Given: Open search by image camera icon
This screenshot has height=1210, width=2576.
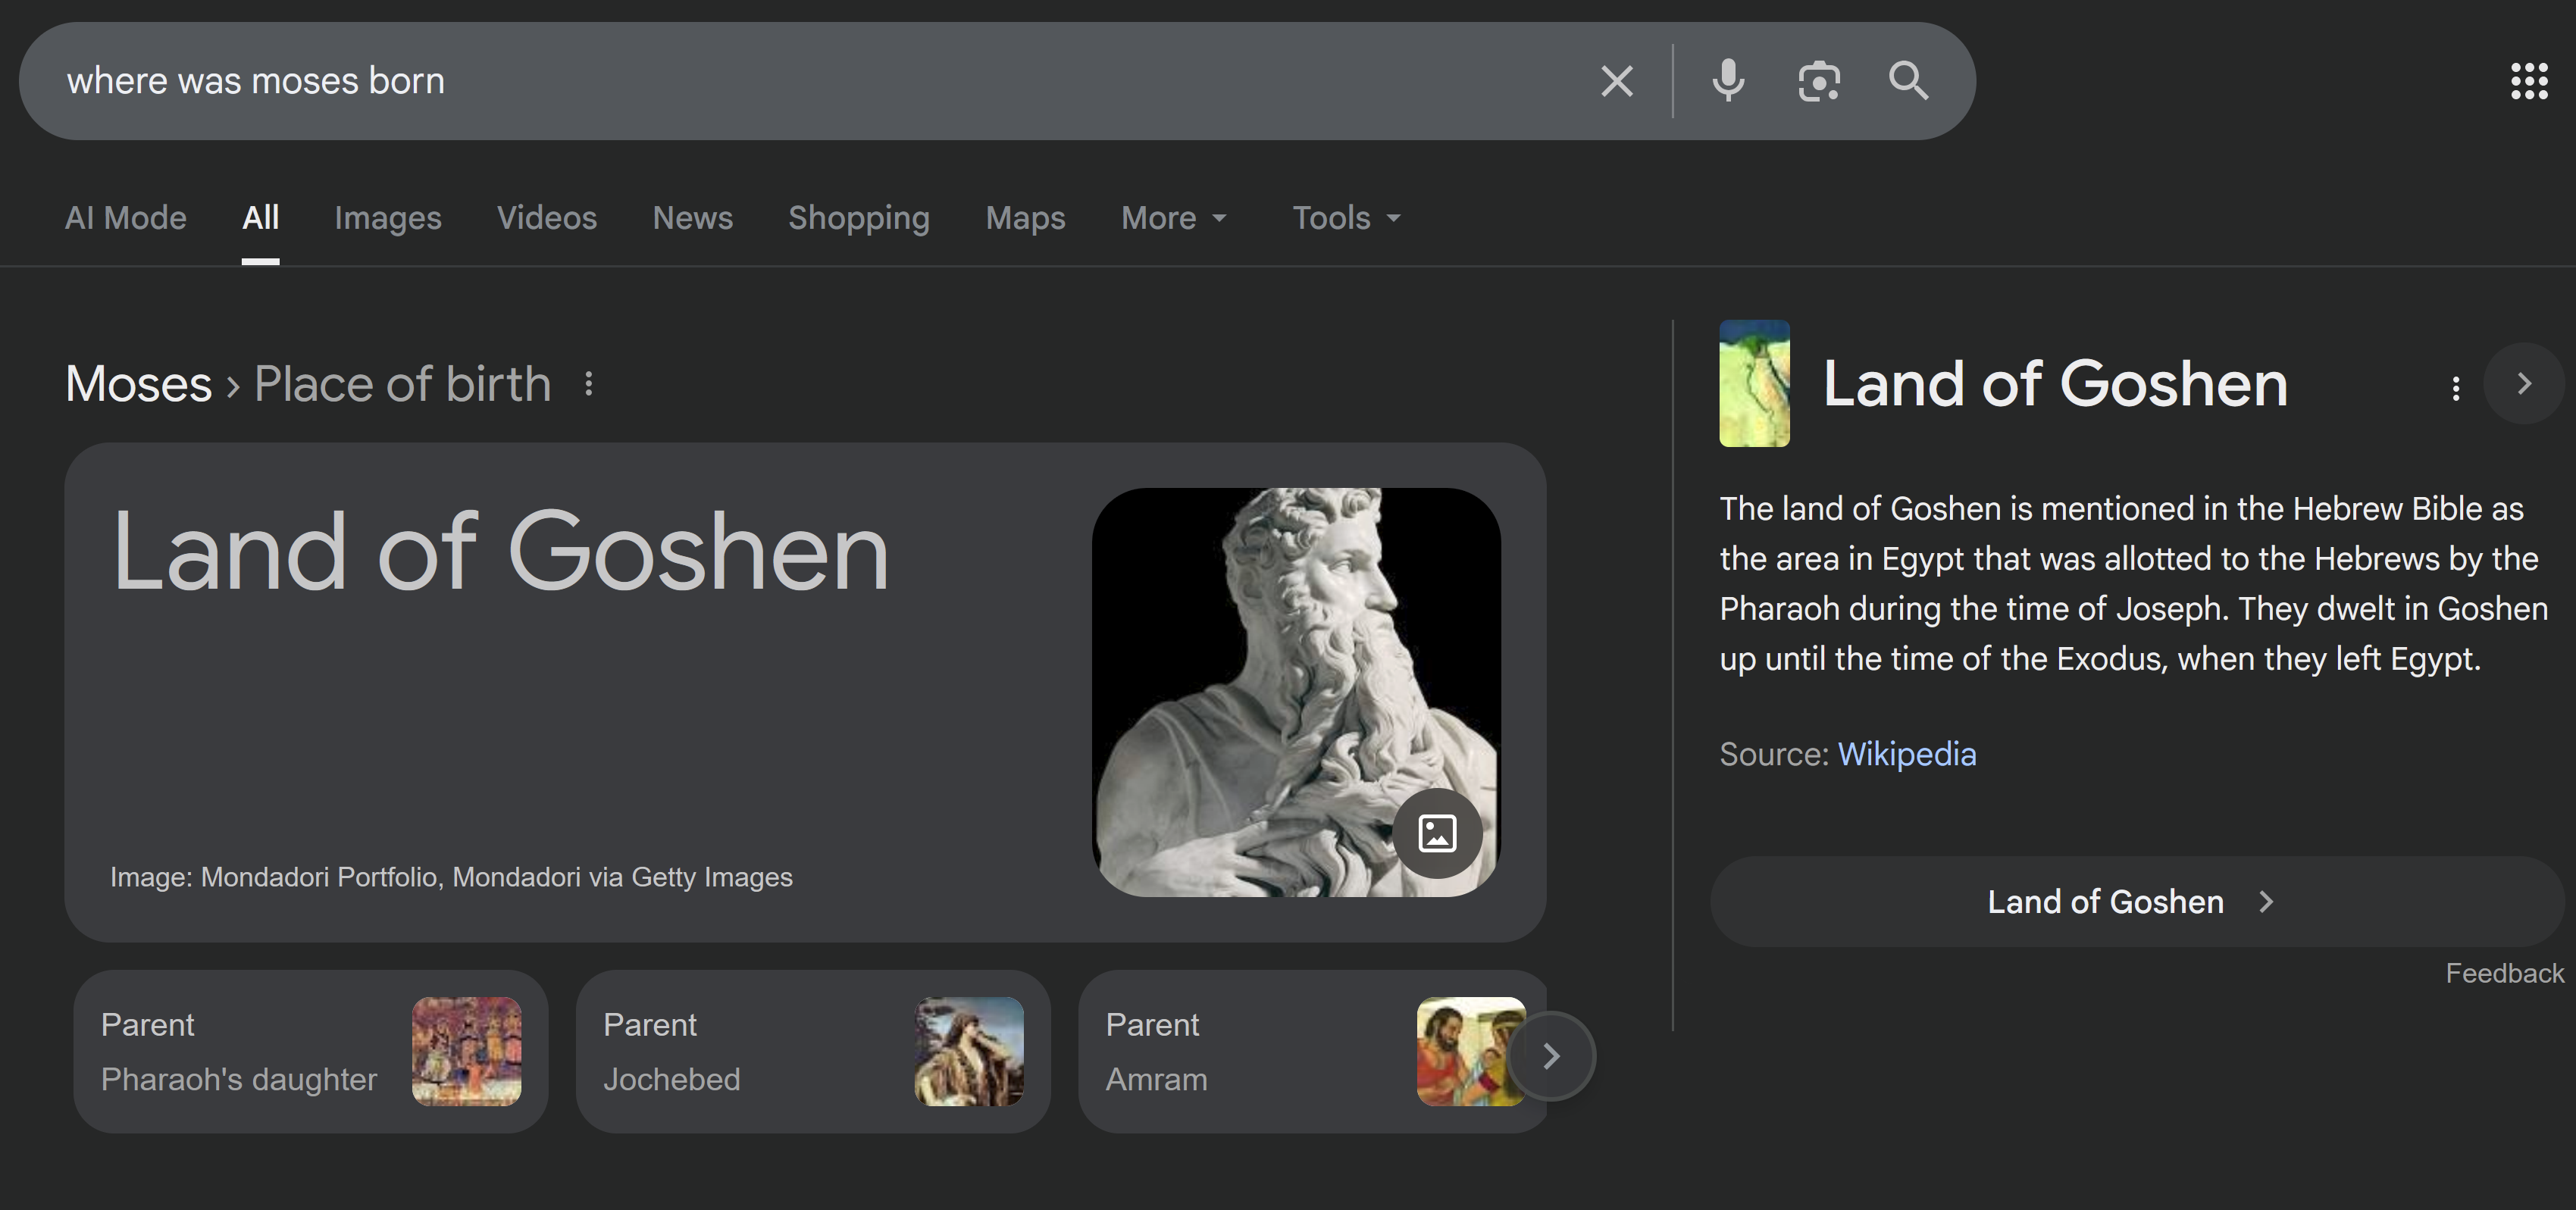Looking at the screenshot, I should [x=1818, y=81].
